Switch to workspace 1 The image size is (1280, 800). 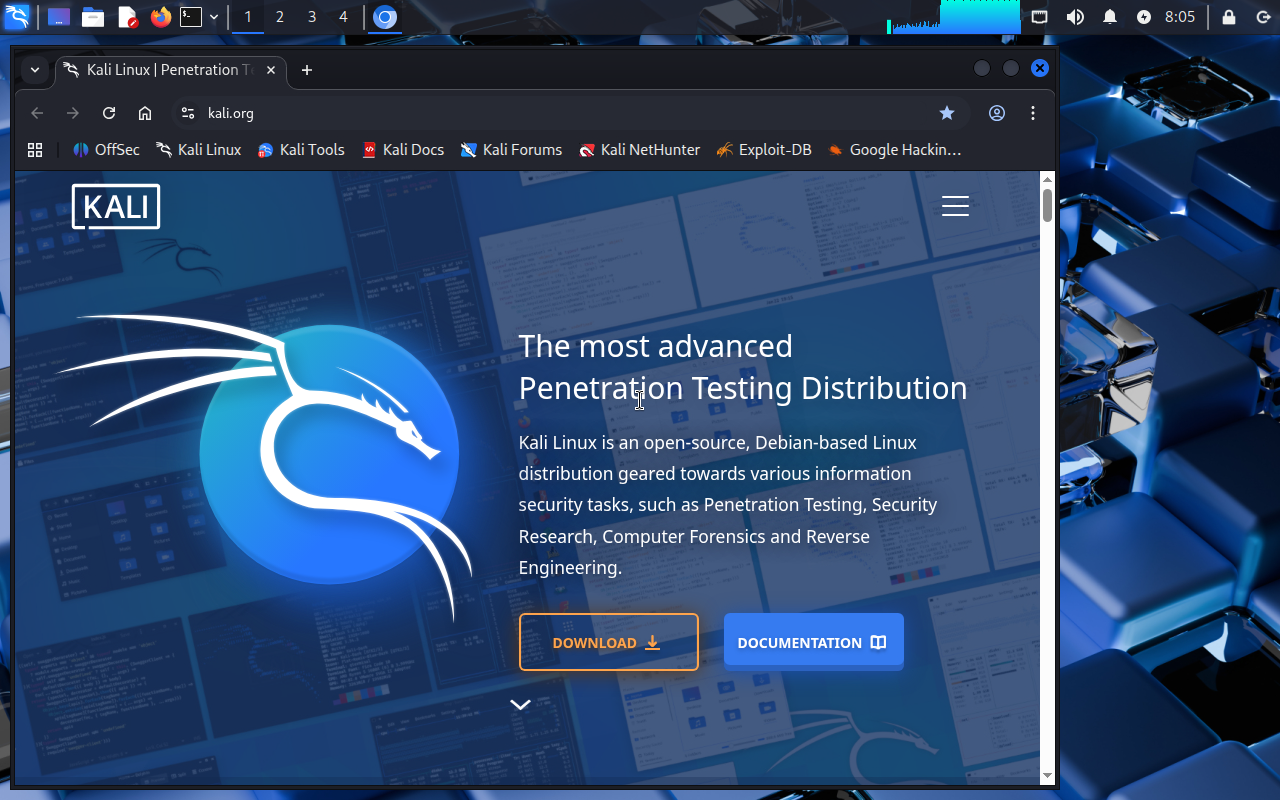click(x=248, y=17)
